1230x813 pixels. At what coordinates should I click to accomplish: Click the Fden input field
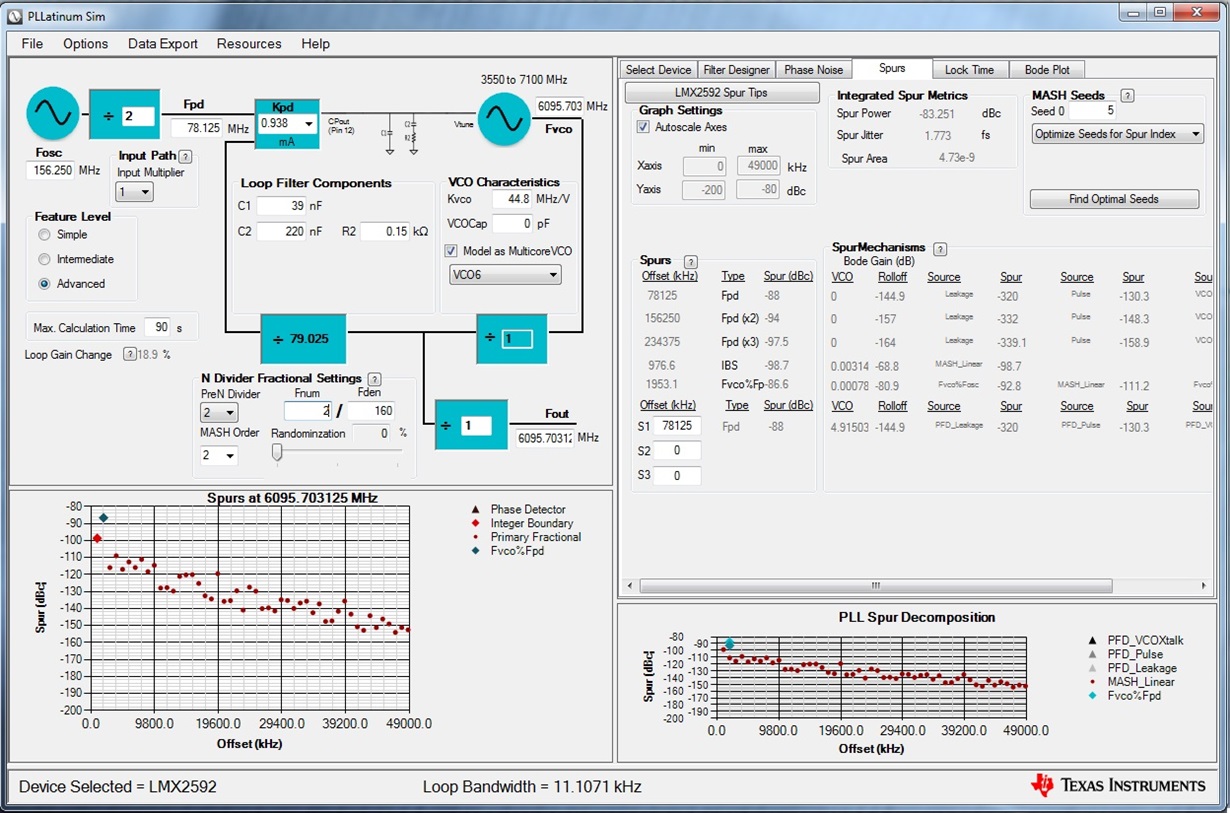pyautogui.click(x=370, y=410)
